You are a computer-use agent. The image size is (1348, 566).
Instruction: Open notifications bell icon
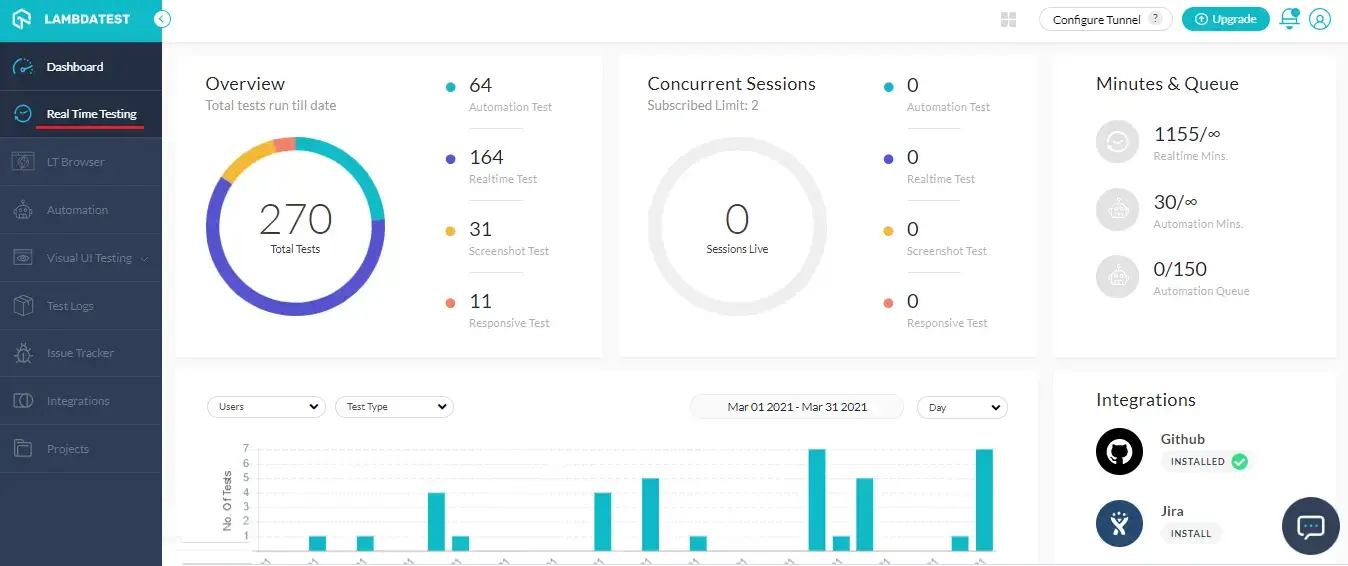coord(1290,19)
